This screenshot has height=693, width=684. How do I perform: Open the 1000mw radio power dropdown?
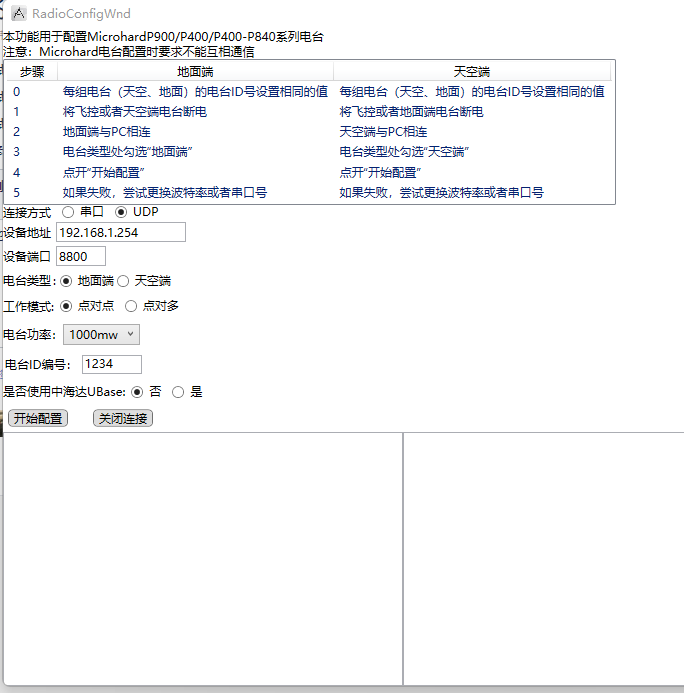[101, 335]
